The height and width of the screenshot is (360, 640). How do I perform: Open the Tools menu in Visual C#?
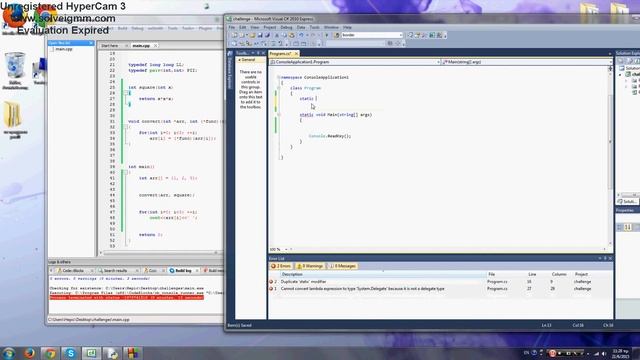click(x=314, y=27)
